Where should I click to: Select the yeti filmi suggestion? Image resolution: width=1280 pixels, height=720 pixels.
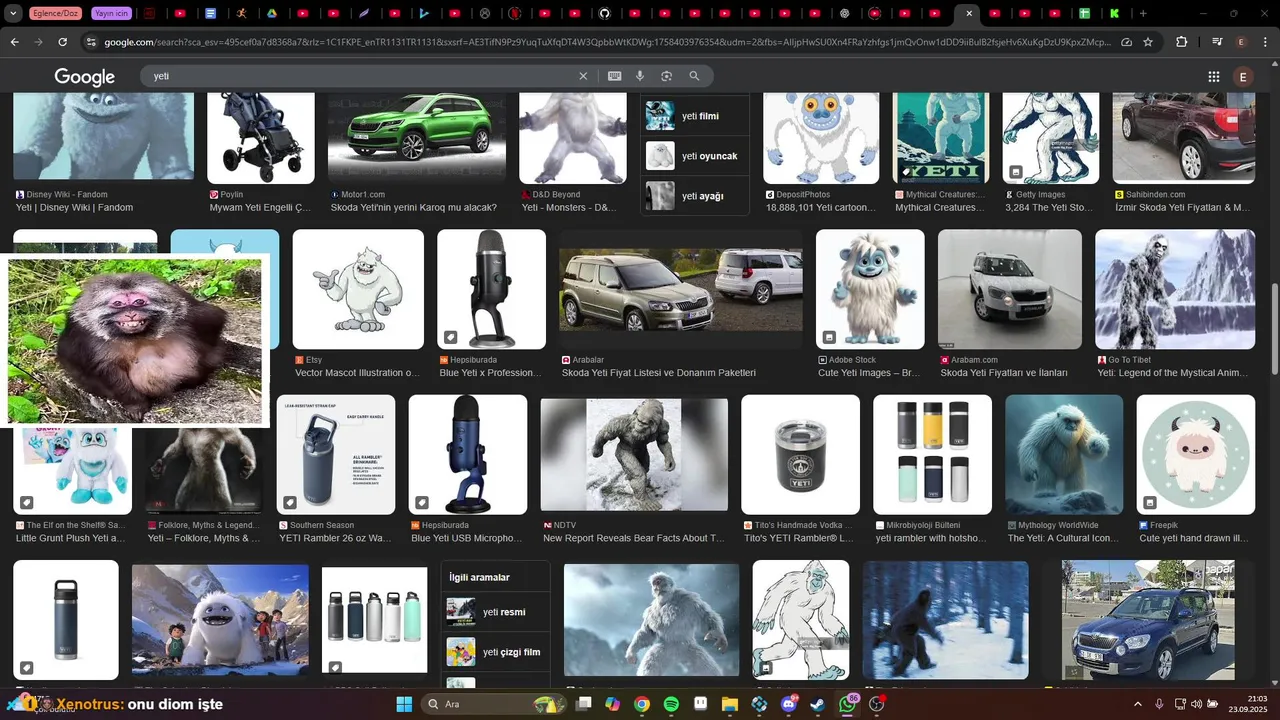pos(695,116)
